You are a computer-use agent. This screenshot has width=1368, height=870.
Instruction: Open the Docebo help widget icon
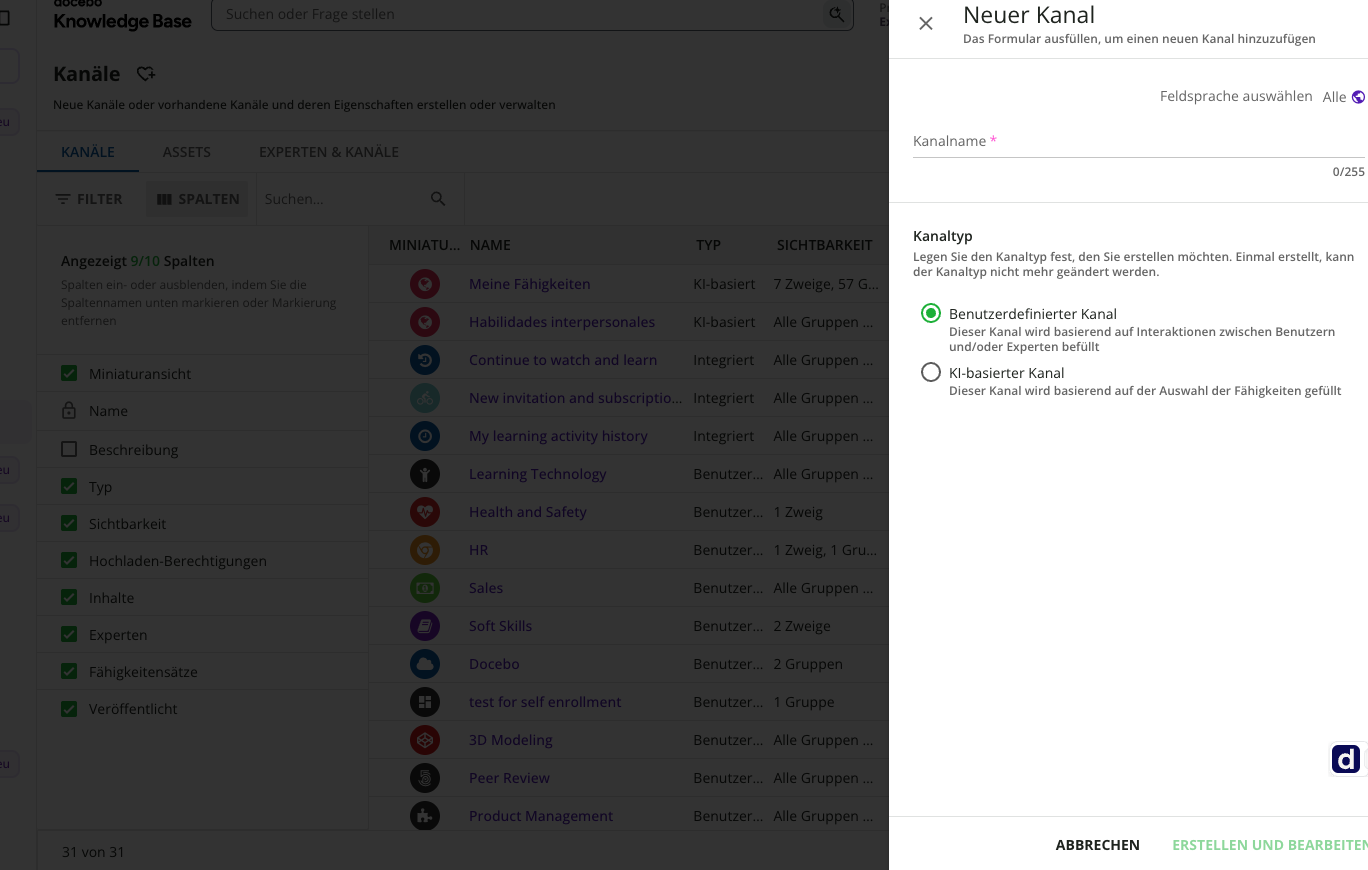tap(1346, 760)
